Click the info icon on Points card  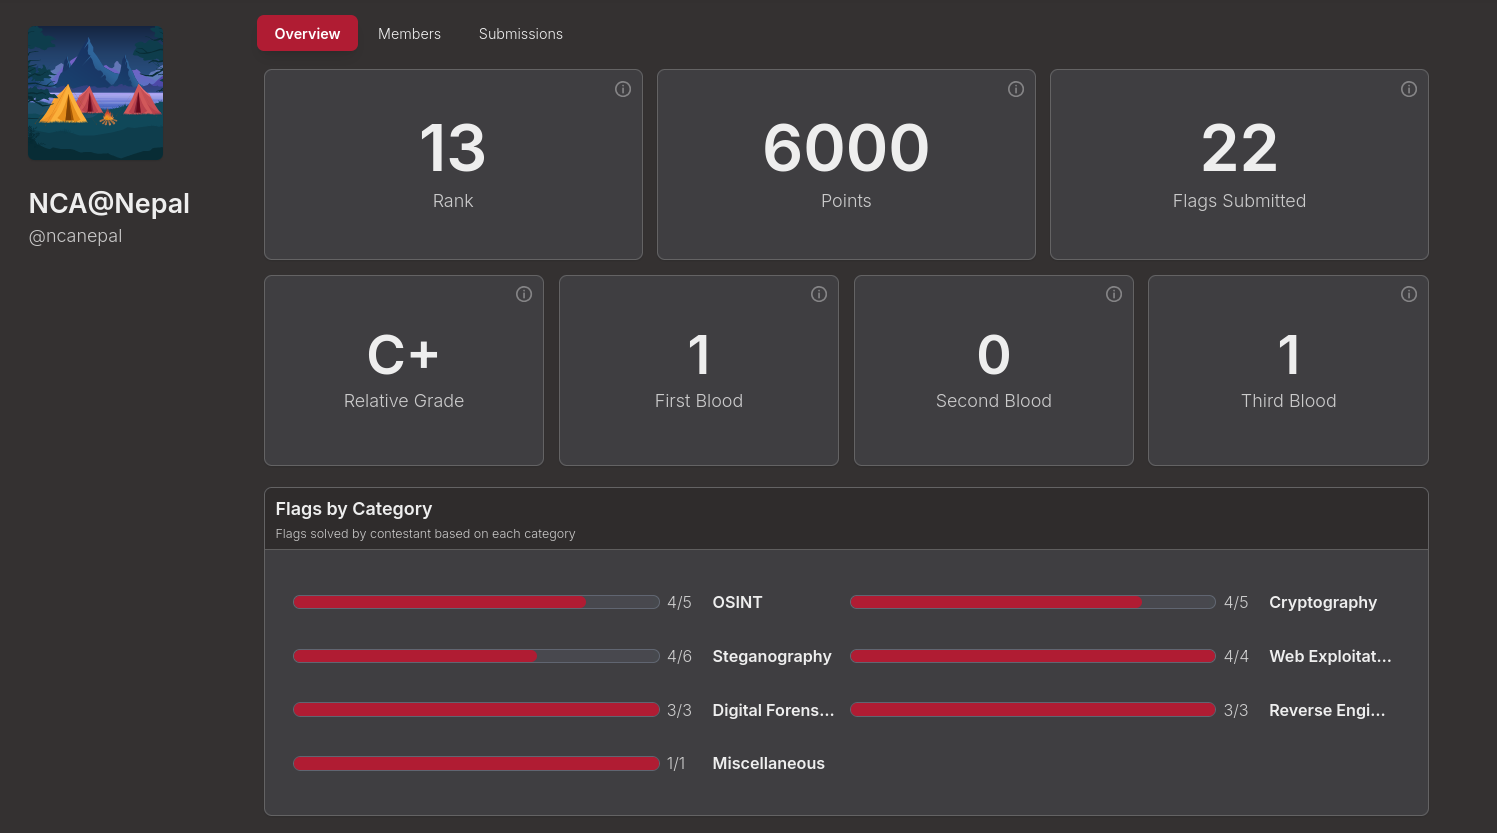tap(1015, 89)
